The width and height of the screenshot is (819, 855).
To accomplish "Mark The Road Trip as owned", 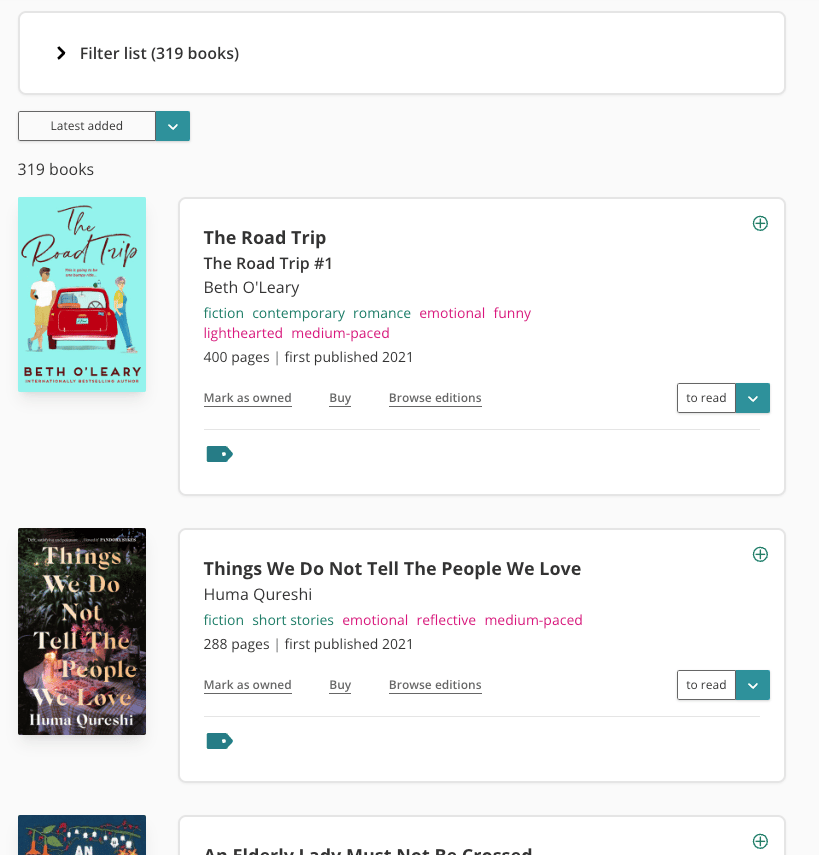I will (x=248, y=398).
